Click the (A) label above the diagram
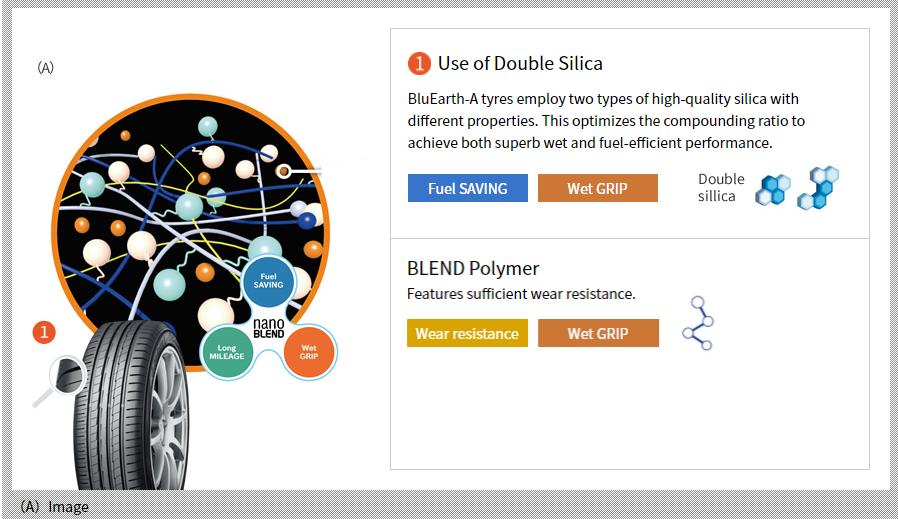The width and height of the screenshot is (898, 519). coord(46,68)
